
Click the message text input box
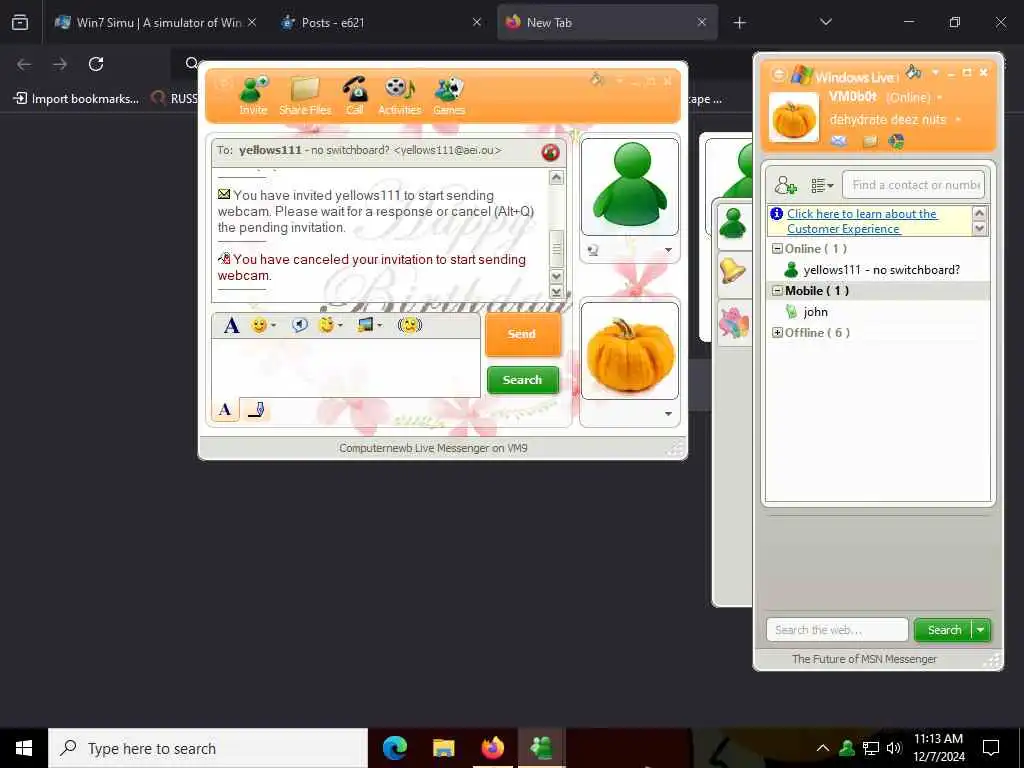pos(346,368)
